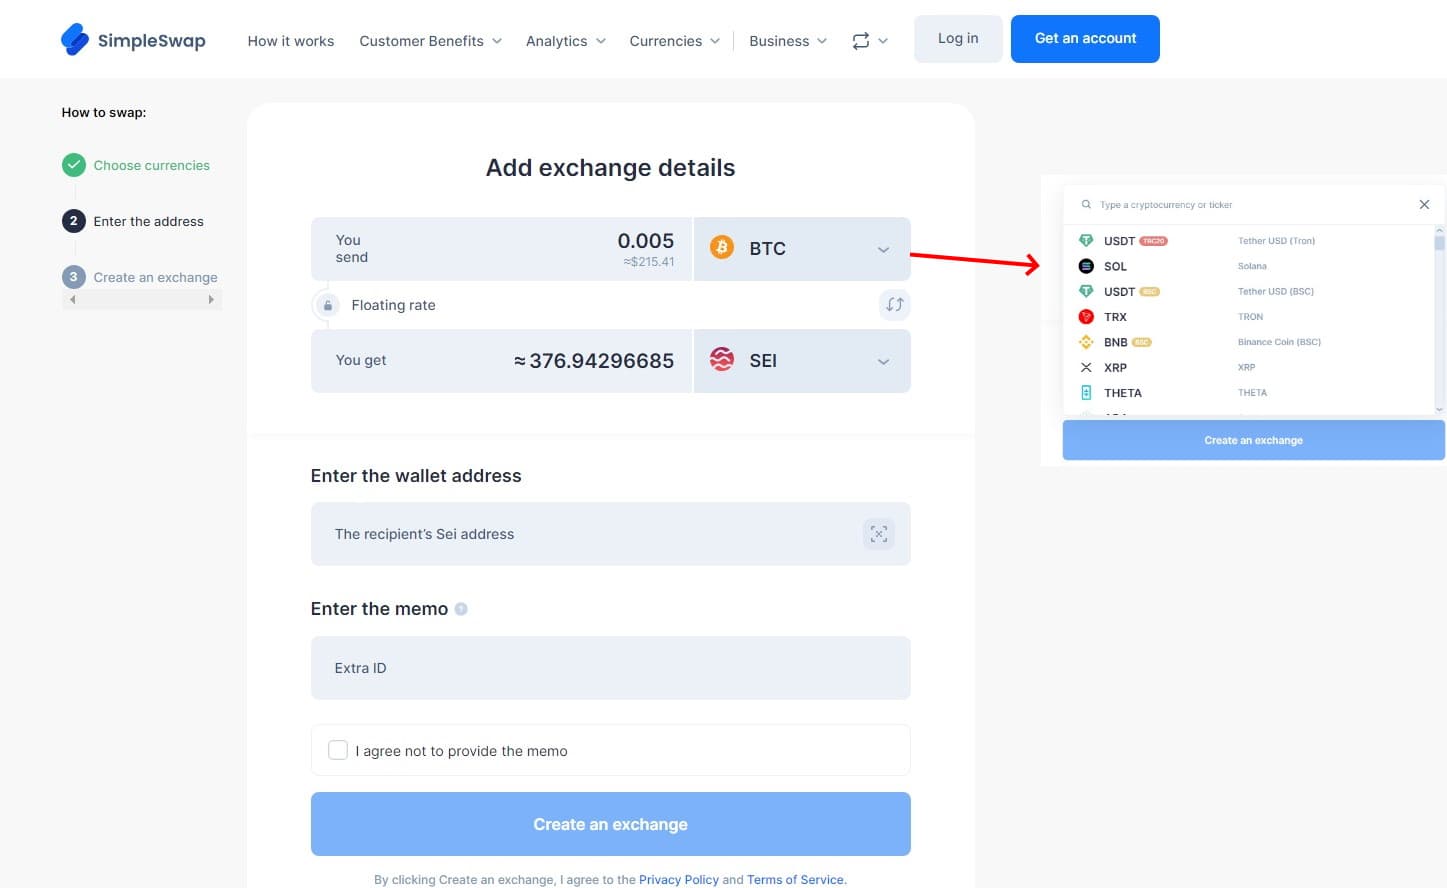Click the step 2 number badge
The image size is (1447, 888).
coord(73,221)
